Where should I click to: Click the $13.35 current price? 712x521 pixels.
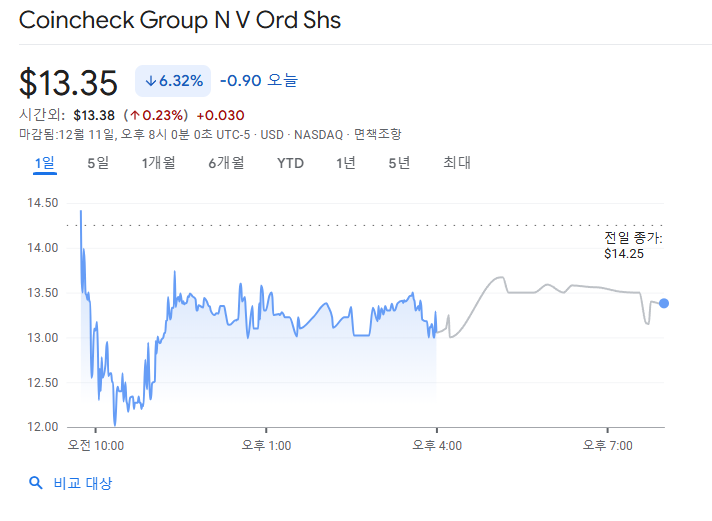point(68,82)
